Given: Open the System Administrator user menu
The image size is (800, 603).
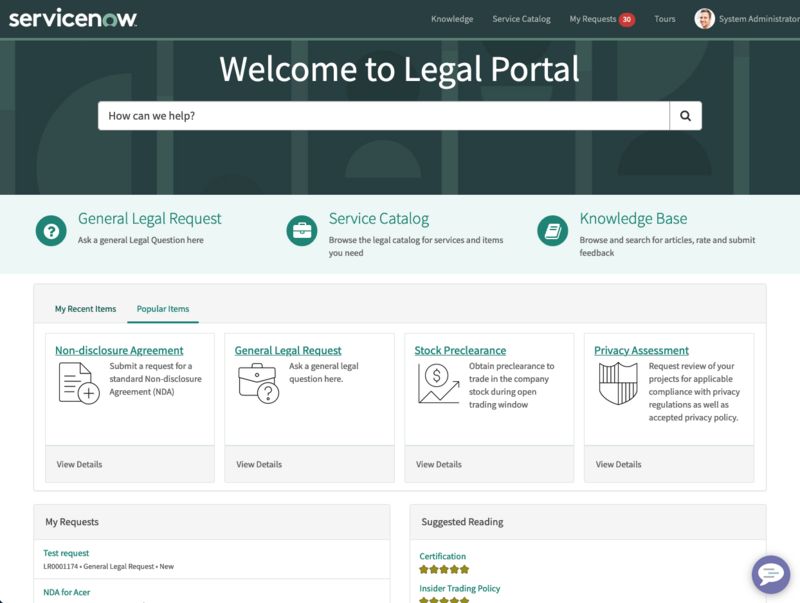Looking at the screenshot, I should (759, 19).
